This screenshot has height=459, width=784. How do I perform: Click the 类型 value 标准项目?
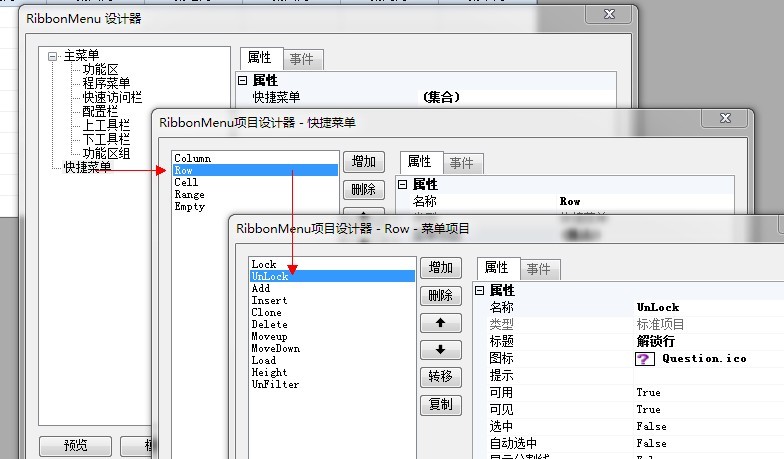(x=708, y=324)
